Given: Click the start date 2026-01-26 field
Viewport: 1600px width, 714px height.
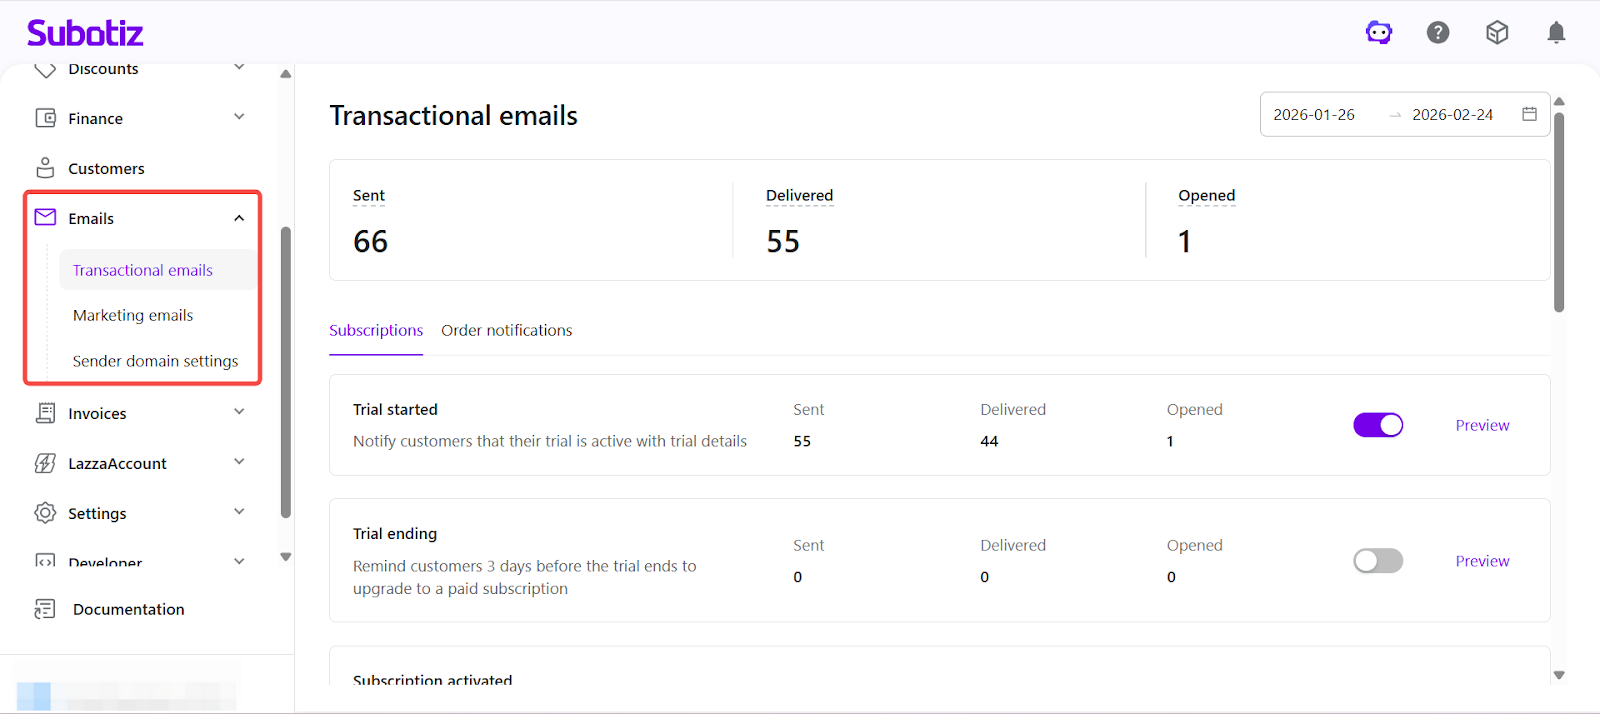Looking at the screenshot, I should point(1314,115).
